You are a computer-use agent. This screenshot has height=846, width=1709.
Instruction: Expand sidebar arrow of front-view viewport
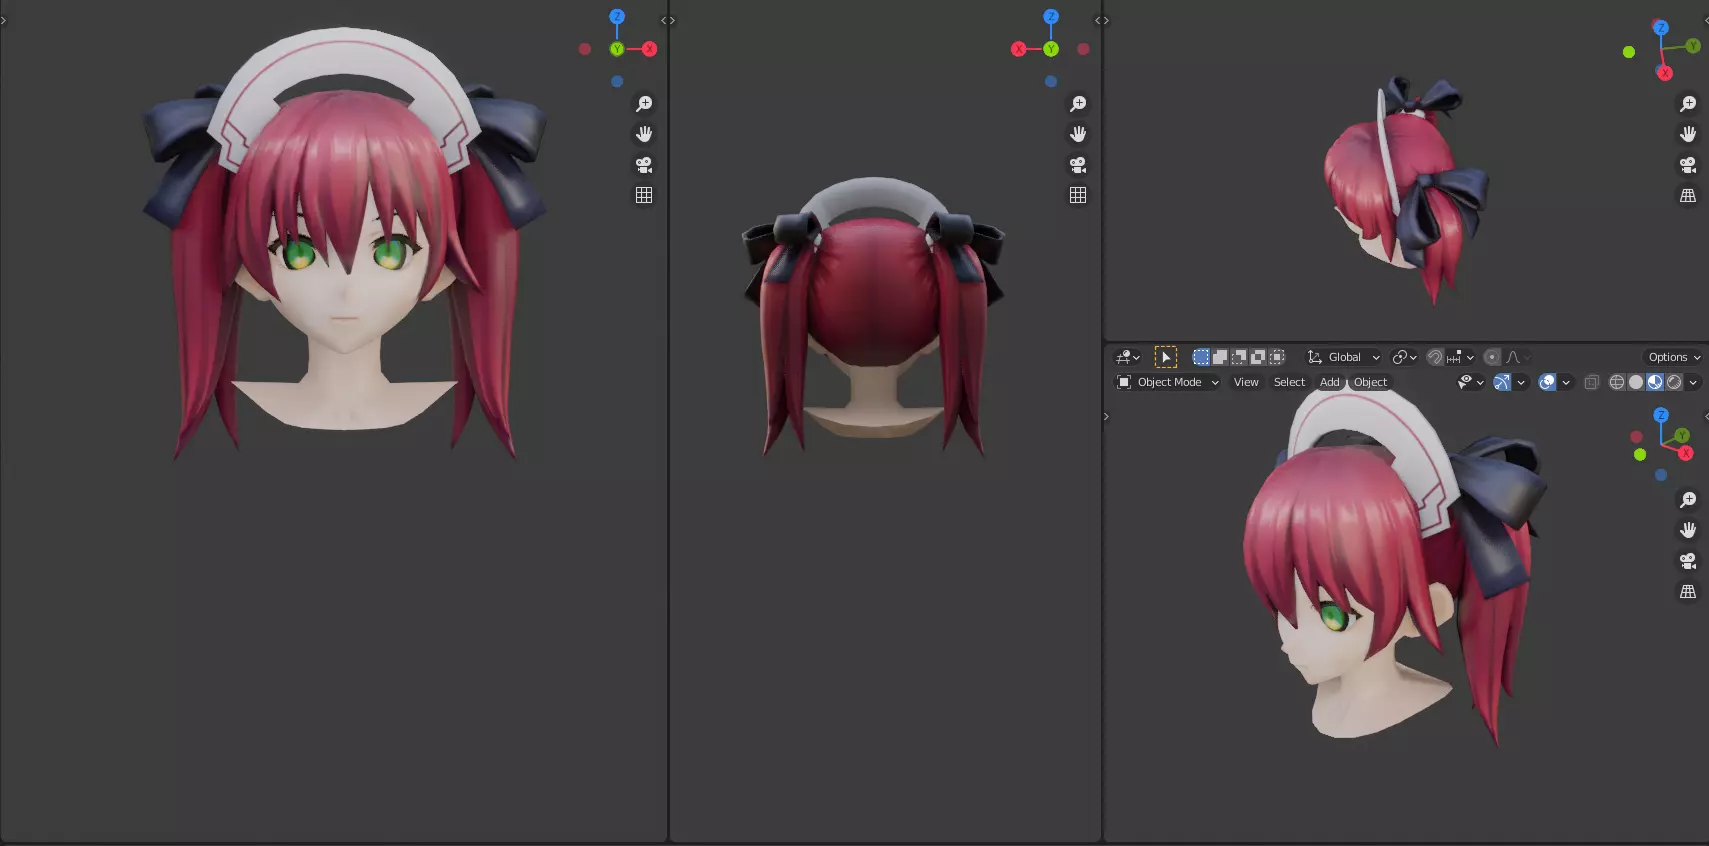[664, 20]
